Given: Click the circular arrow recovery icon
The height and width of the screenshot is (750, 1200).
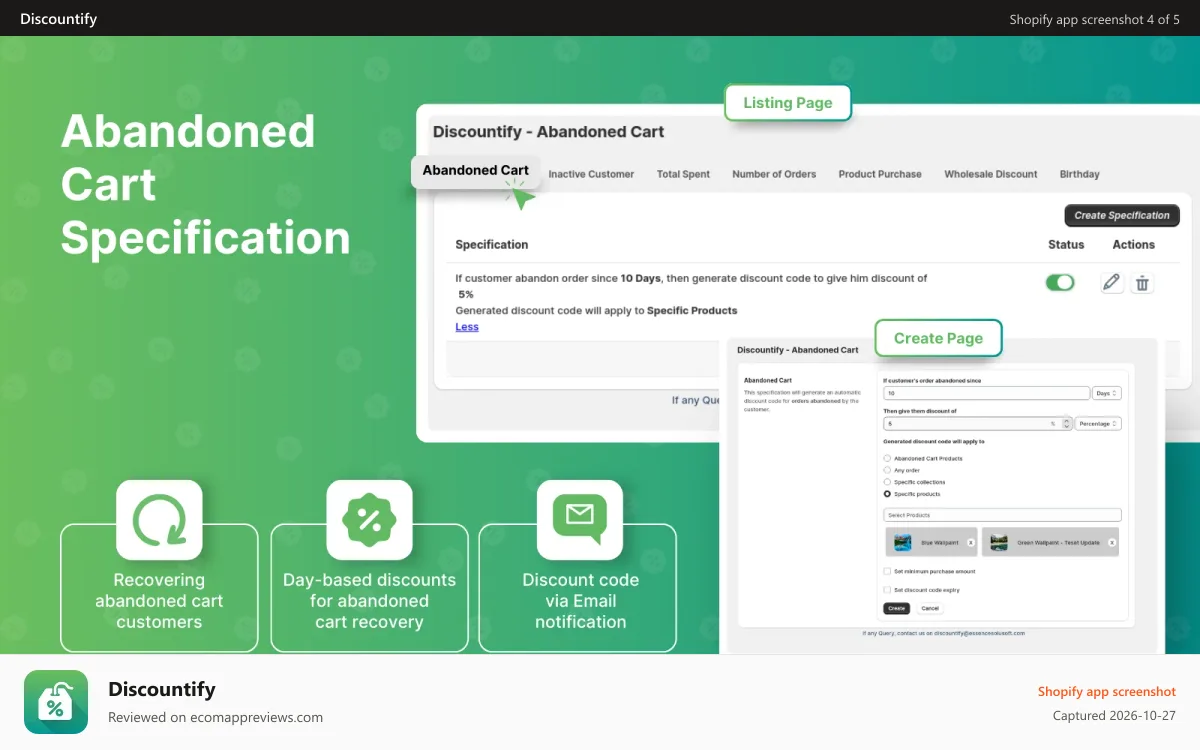Looking at the screenshot, I should 159,520.
